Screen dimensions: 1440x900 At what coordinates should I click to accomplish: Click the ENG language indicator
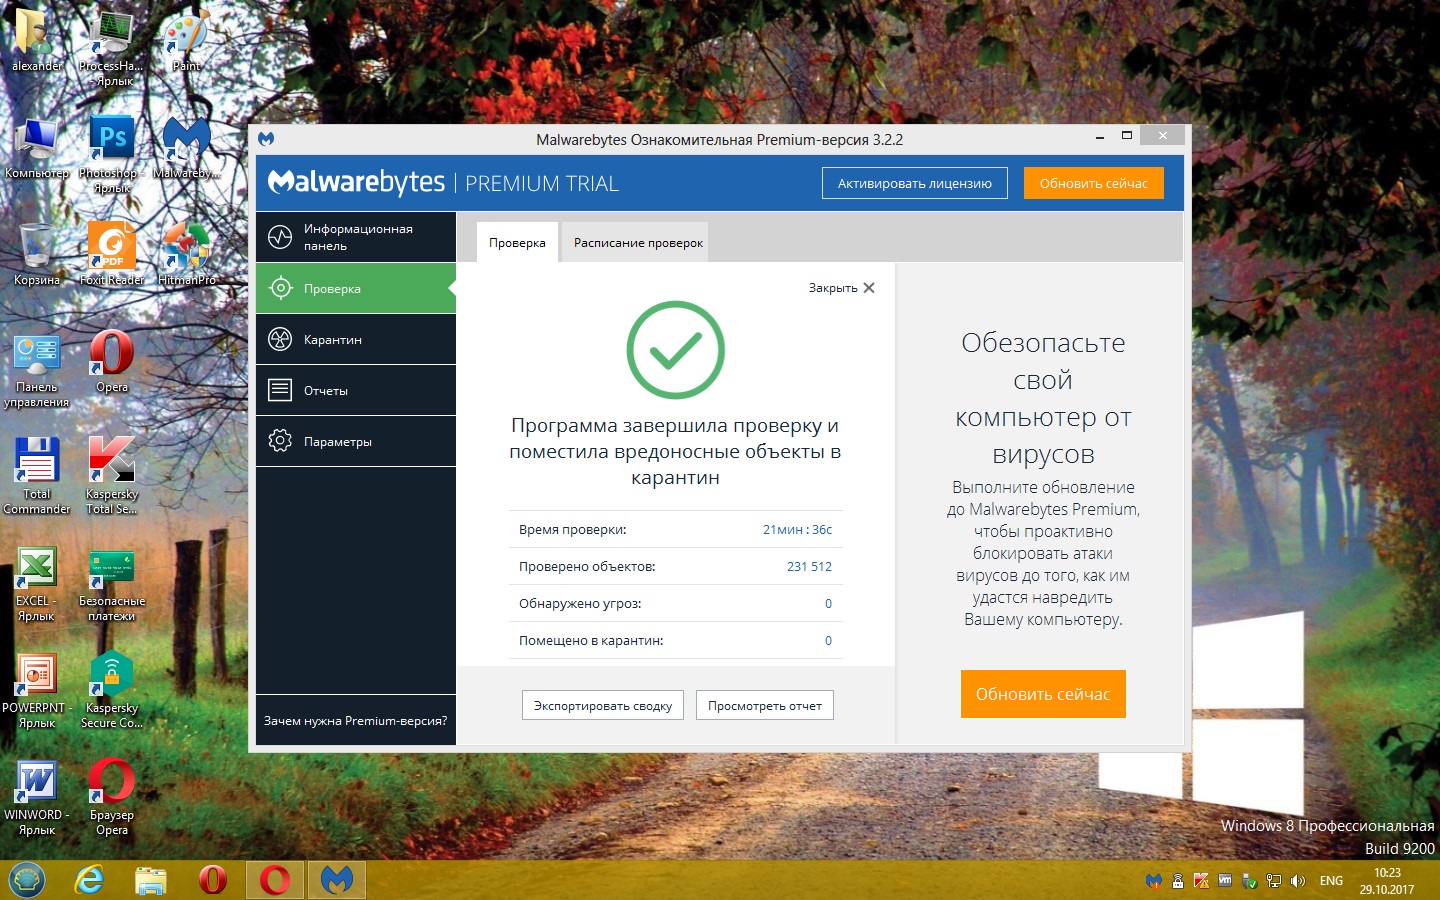(x=1331, y=881)
